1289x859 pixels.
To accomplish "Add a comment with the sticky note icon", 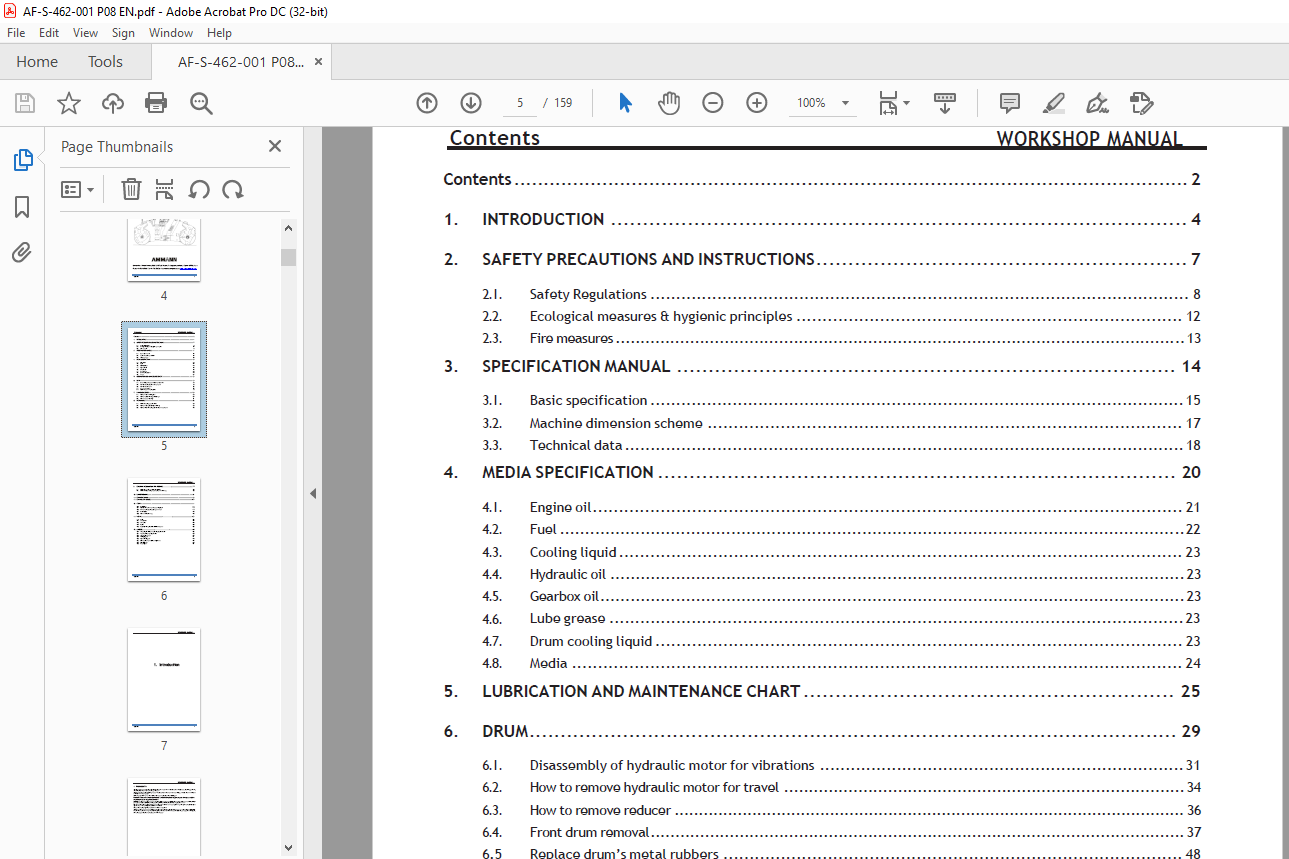I will (1010, 103).
